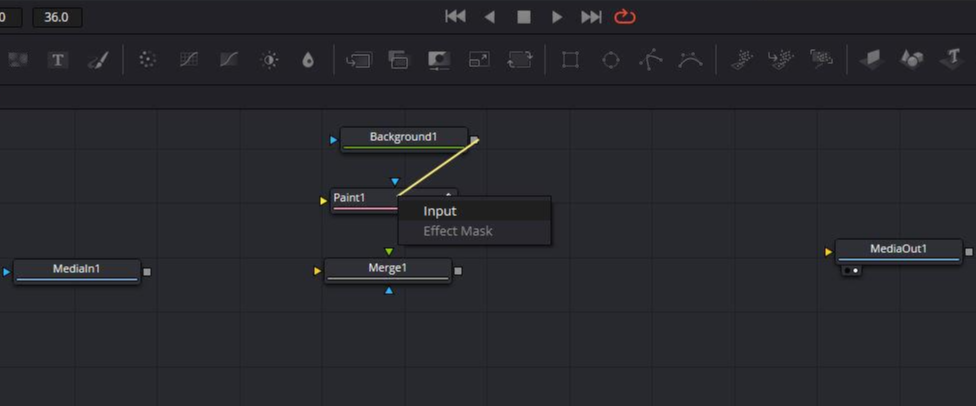Click the 36.0 frame value field

57,17
